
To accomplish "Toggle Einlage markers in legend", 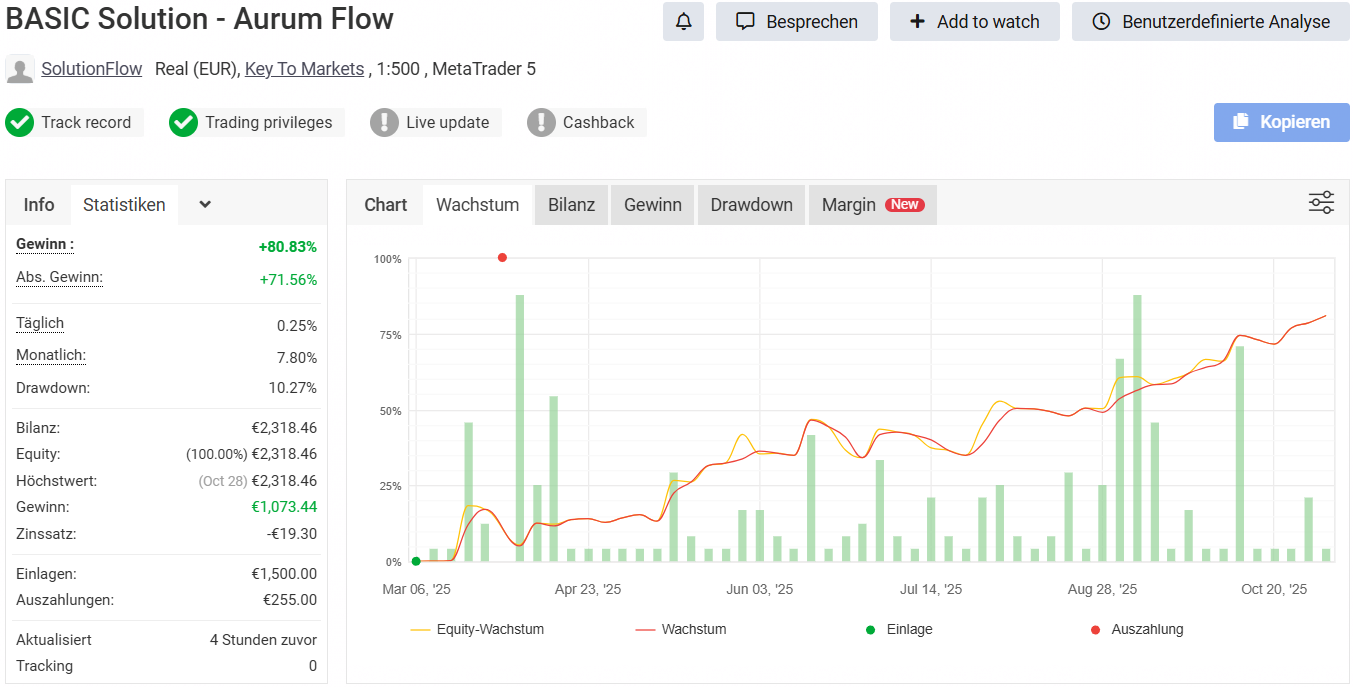I will [899, 629].
